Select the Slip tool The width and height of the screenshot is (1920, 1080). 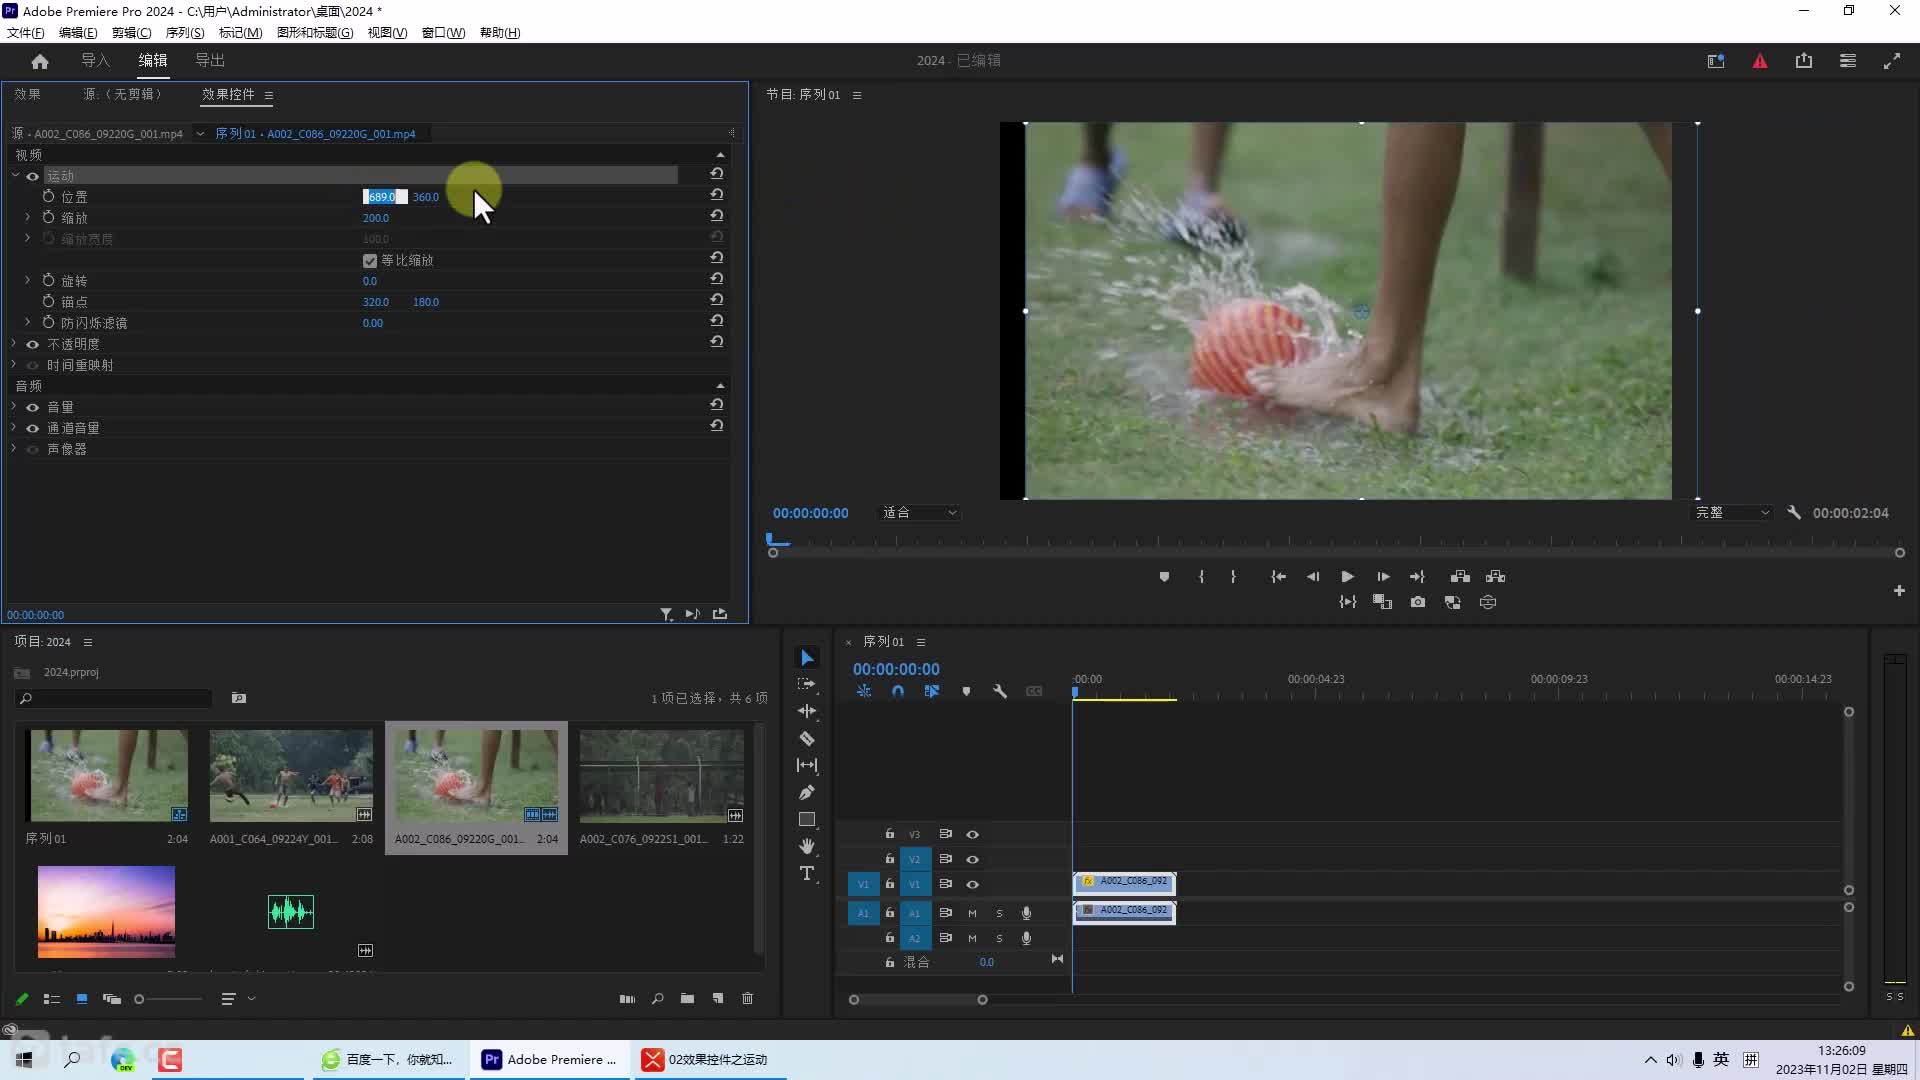pos(807,765)
